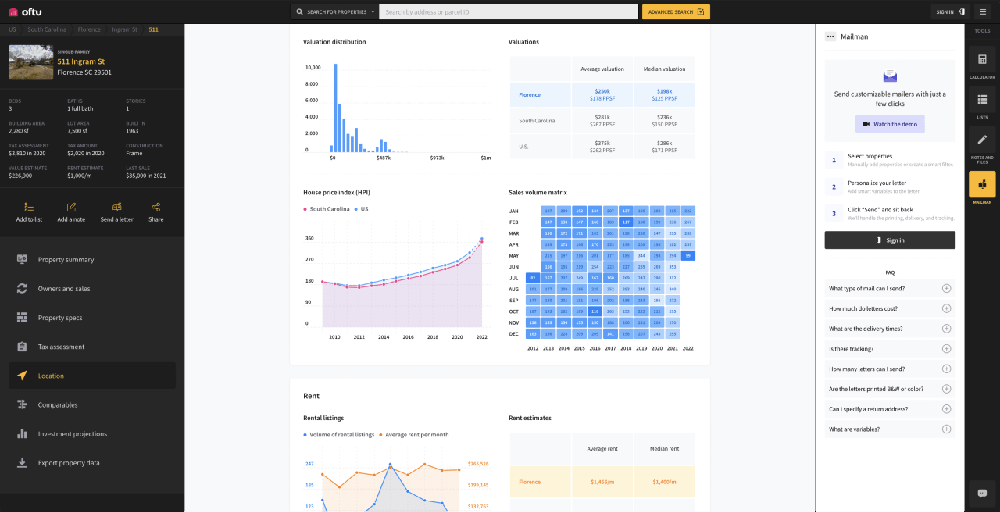This screenshot has width=1000, height=512.
Task: Click the Owners and sales sidebar icon
Action: click(x=22, y=288)
